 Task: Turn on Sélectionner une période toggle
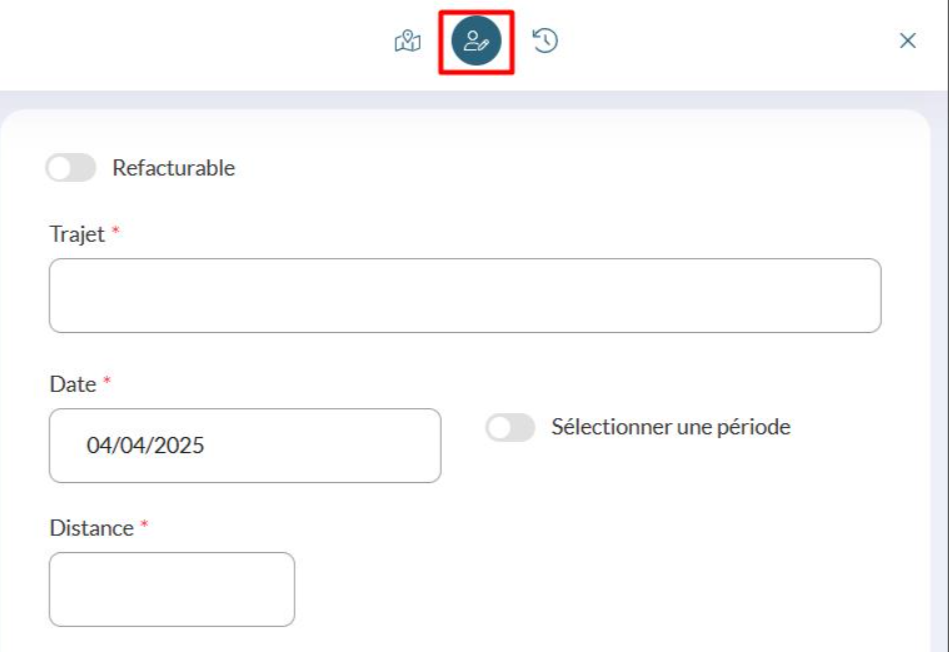click(x=510, y=428)
